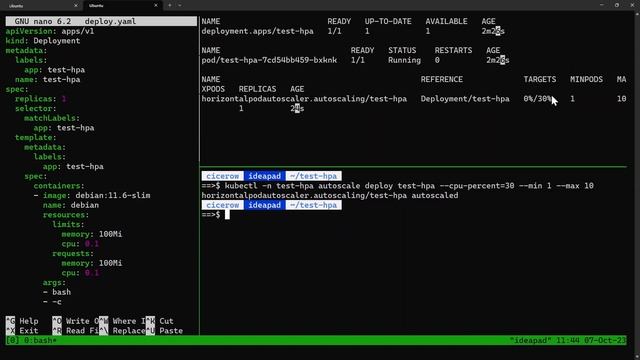The image size is (640, 360).
Task: Click the apiVersion: apps/v1 line in nano
Action: 50,31
